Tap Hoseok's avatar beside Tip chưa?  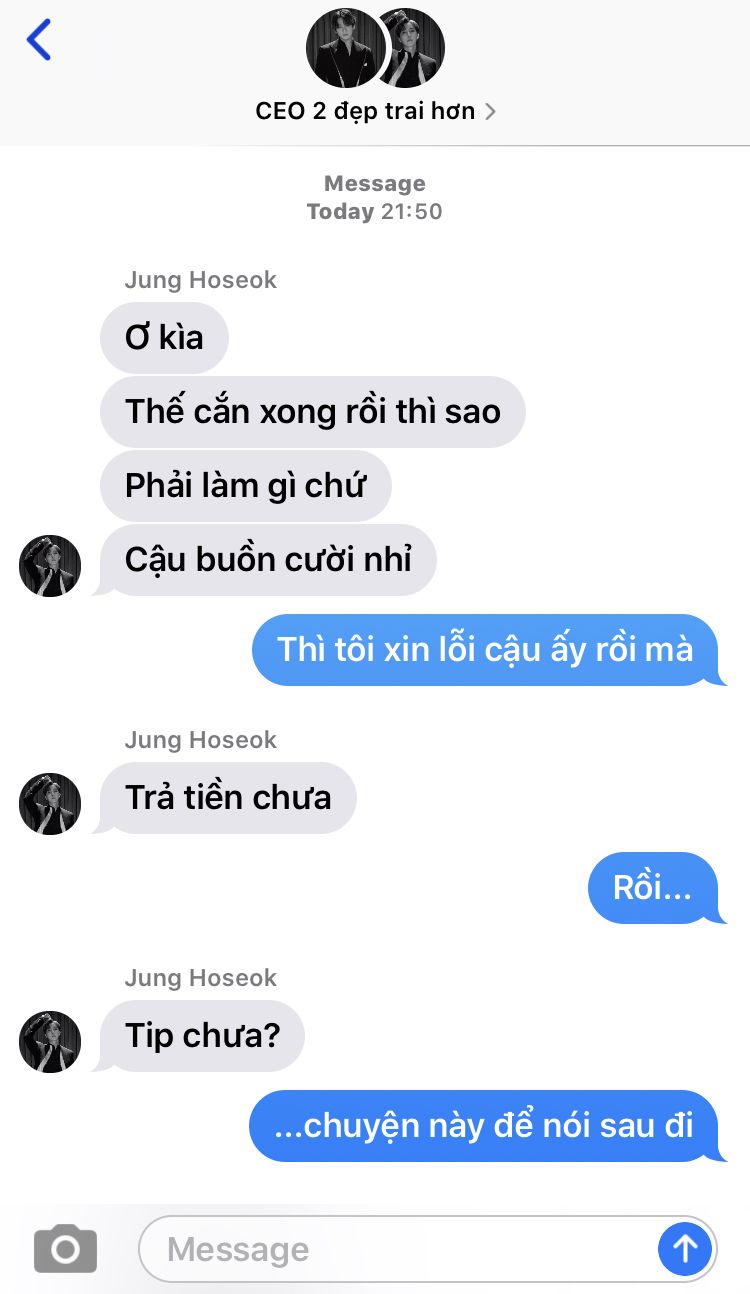click(x=50, y=1042)
